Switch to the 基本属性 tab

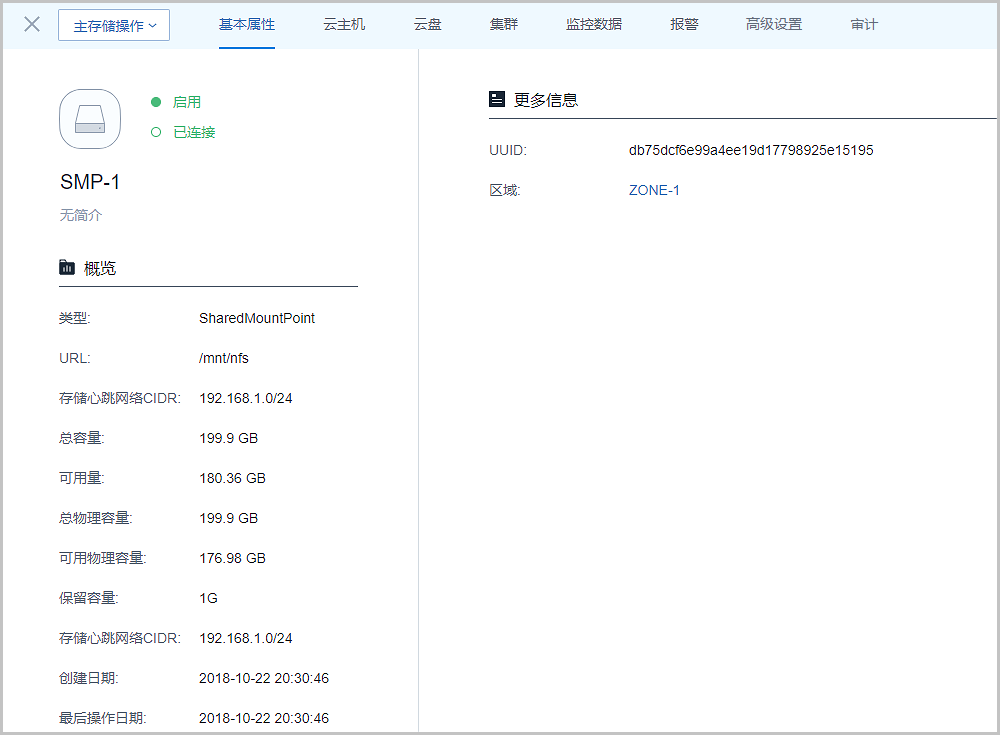click(247, 25)
